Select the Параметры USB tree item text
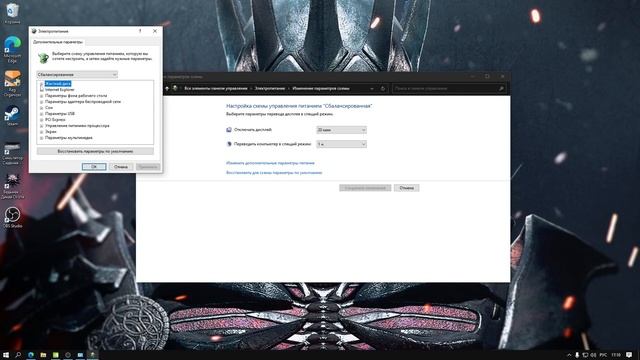Screen dimensions: 640x360 [x=60, y=114]
